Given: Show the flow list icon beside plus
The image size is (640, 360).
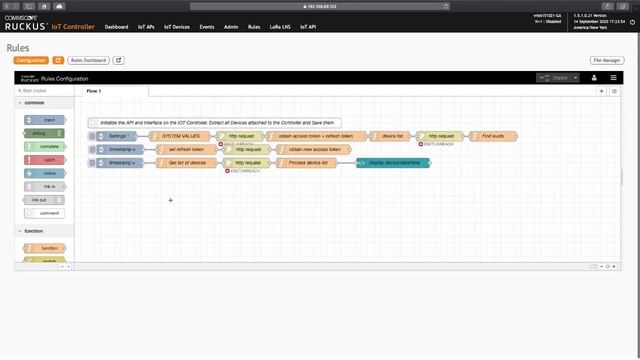Looking at the screenshot, I should click(x=614, y=91).
